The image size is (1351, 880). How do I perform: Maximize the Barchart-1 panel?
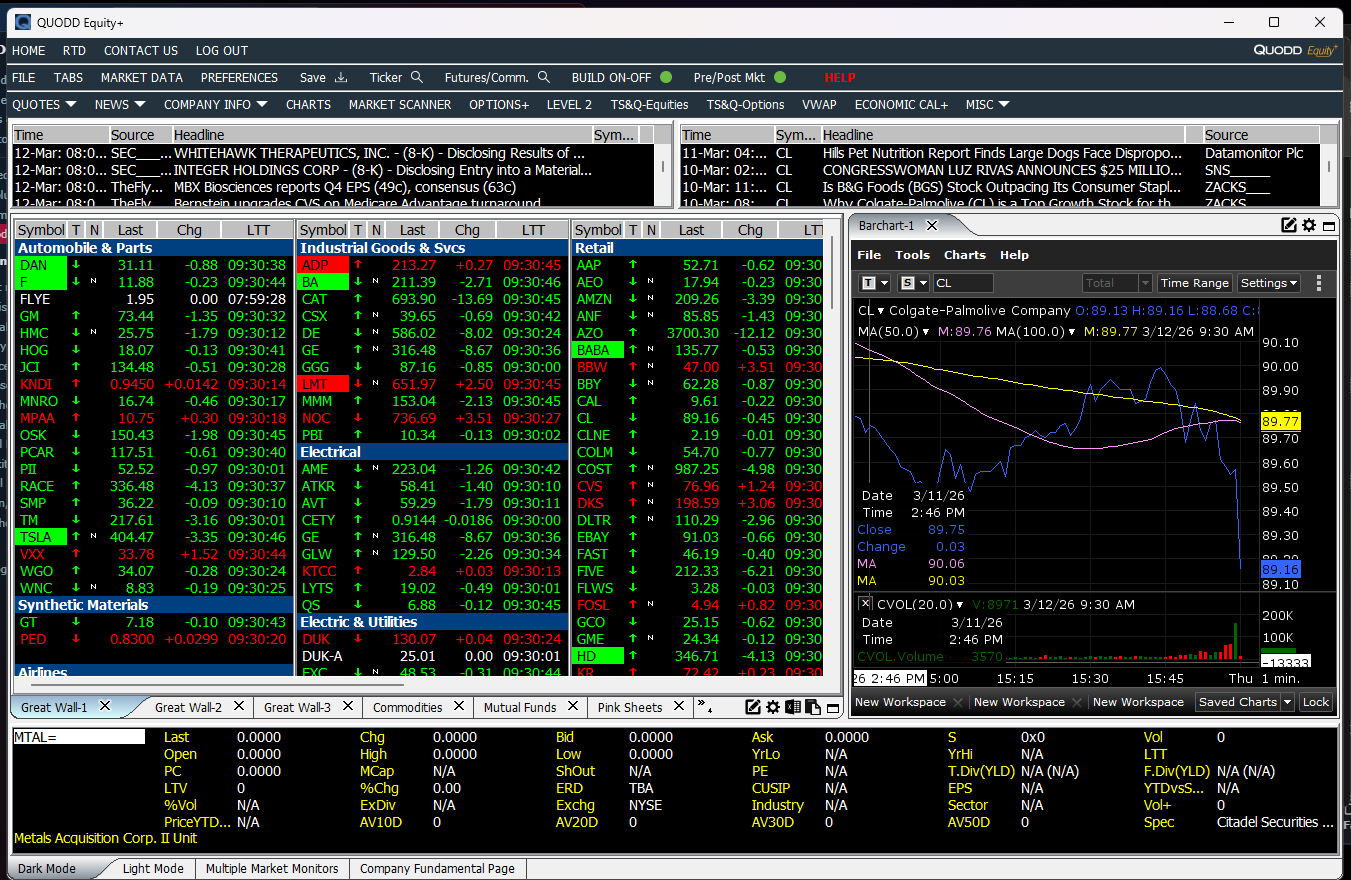point(1329,226)
